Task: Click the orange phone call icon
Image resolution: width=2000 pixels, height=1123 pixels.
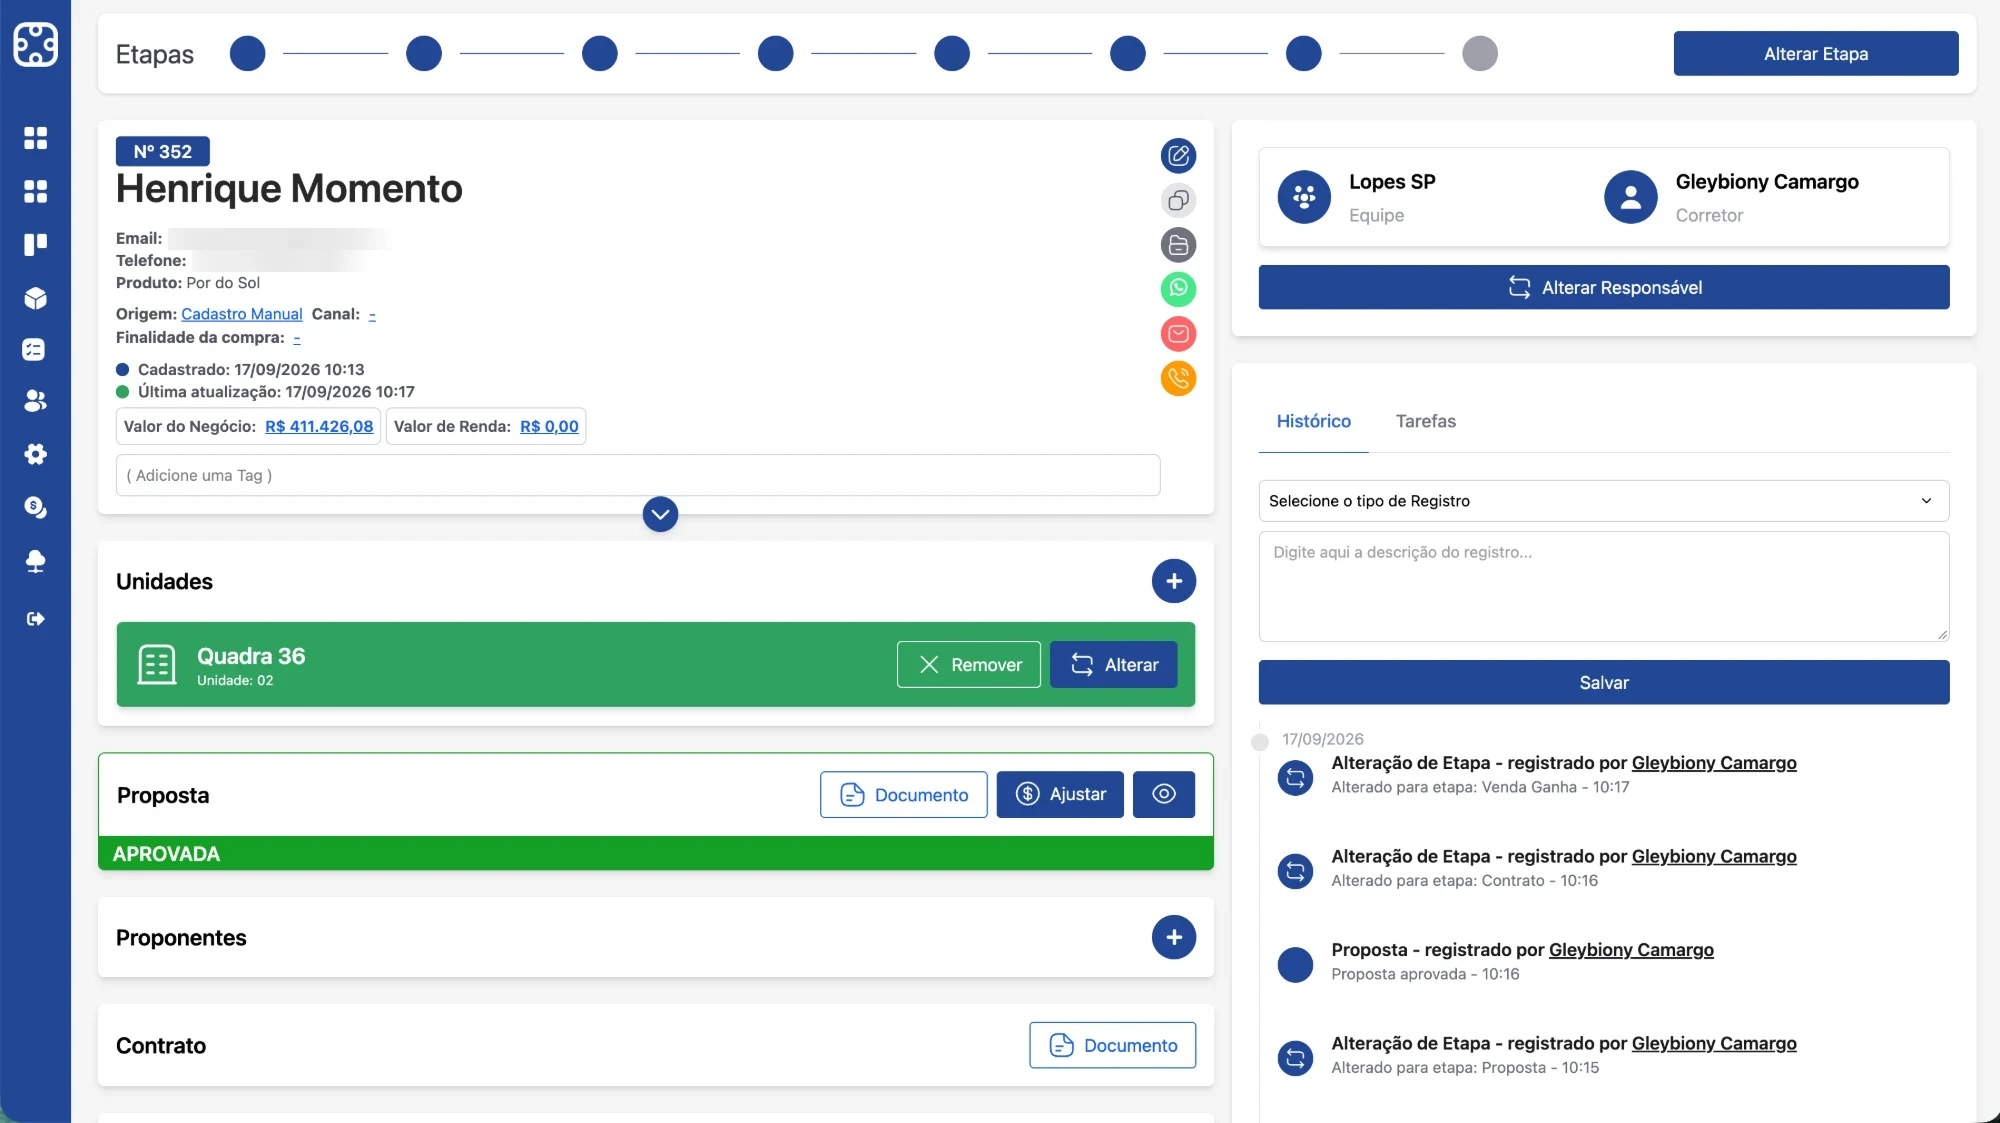Action: pyautogui.click(x=1178, y=378)
